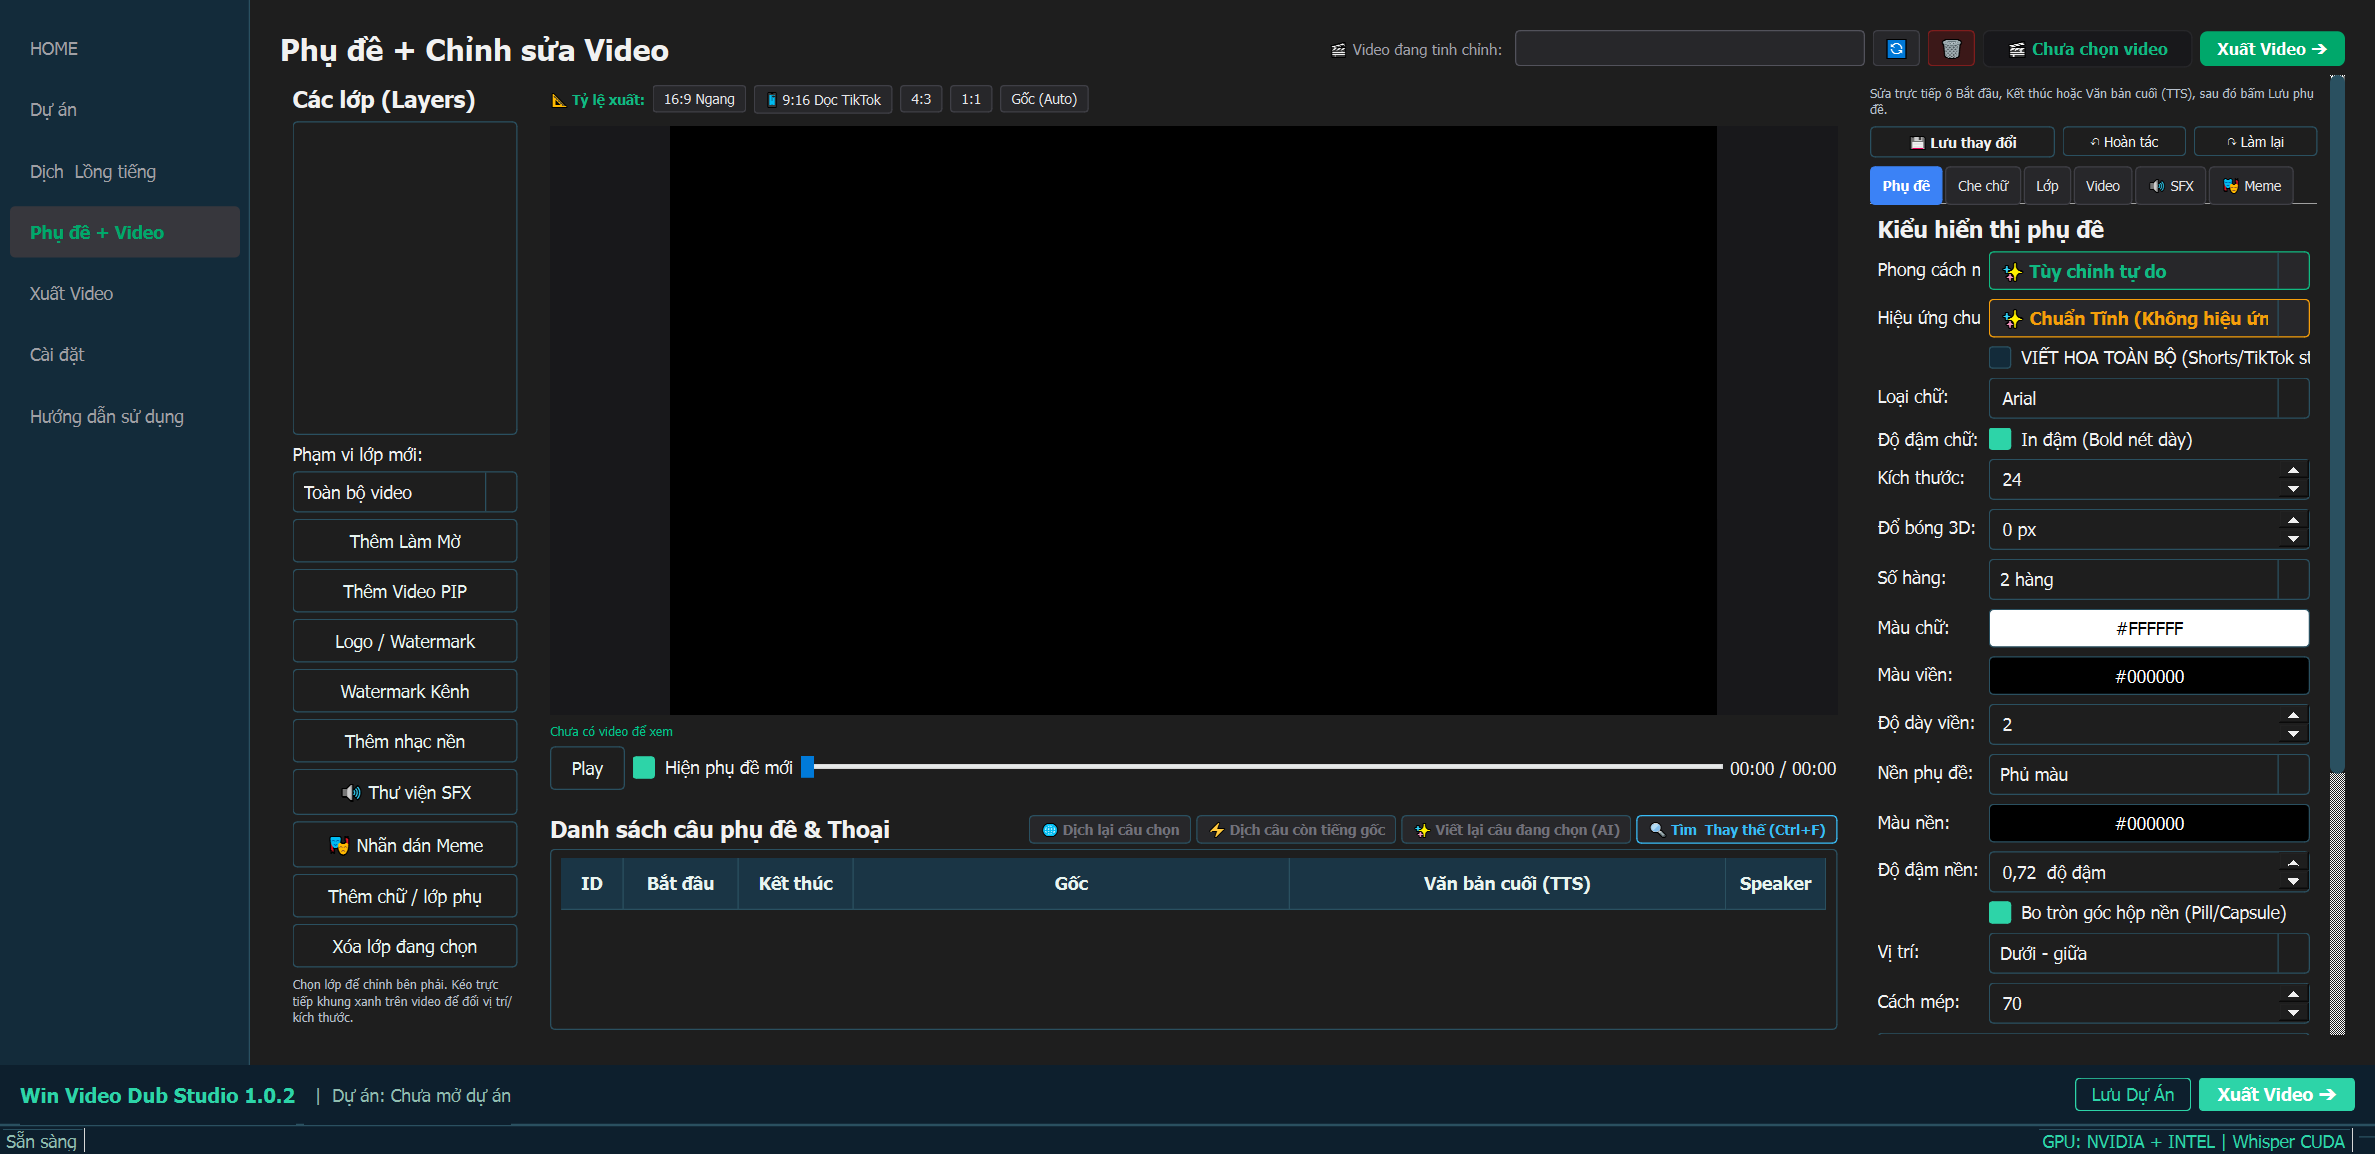The height and width of the screenshot is (1154, 2375).
Task: Click Watermark Kênh button
Action: coord(404,691)
